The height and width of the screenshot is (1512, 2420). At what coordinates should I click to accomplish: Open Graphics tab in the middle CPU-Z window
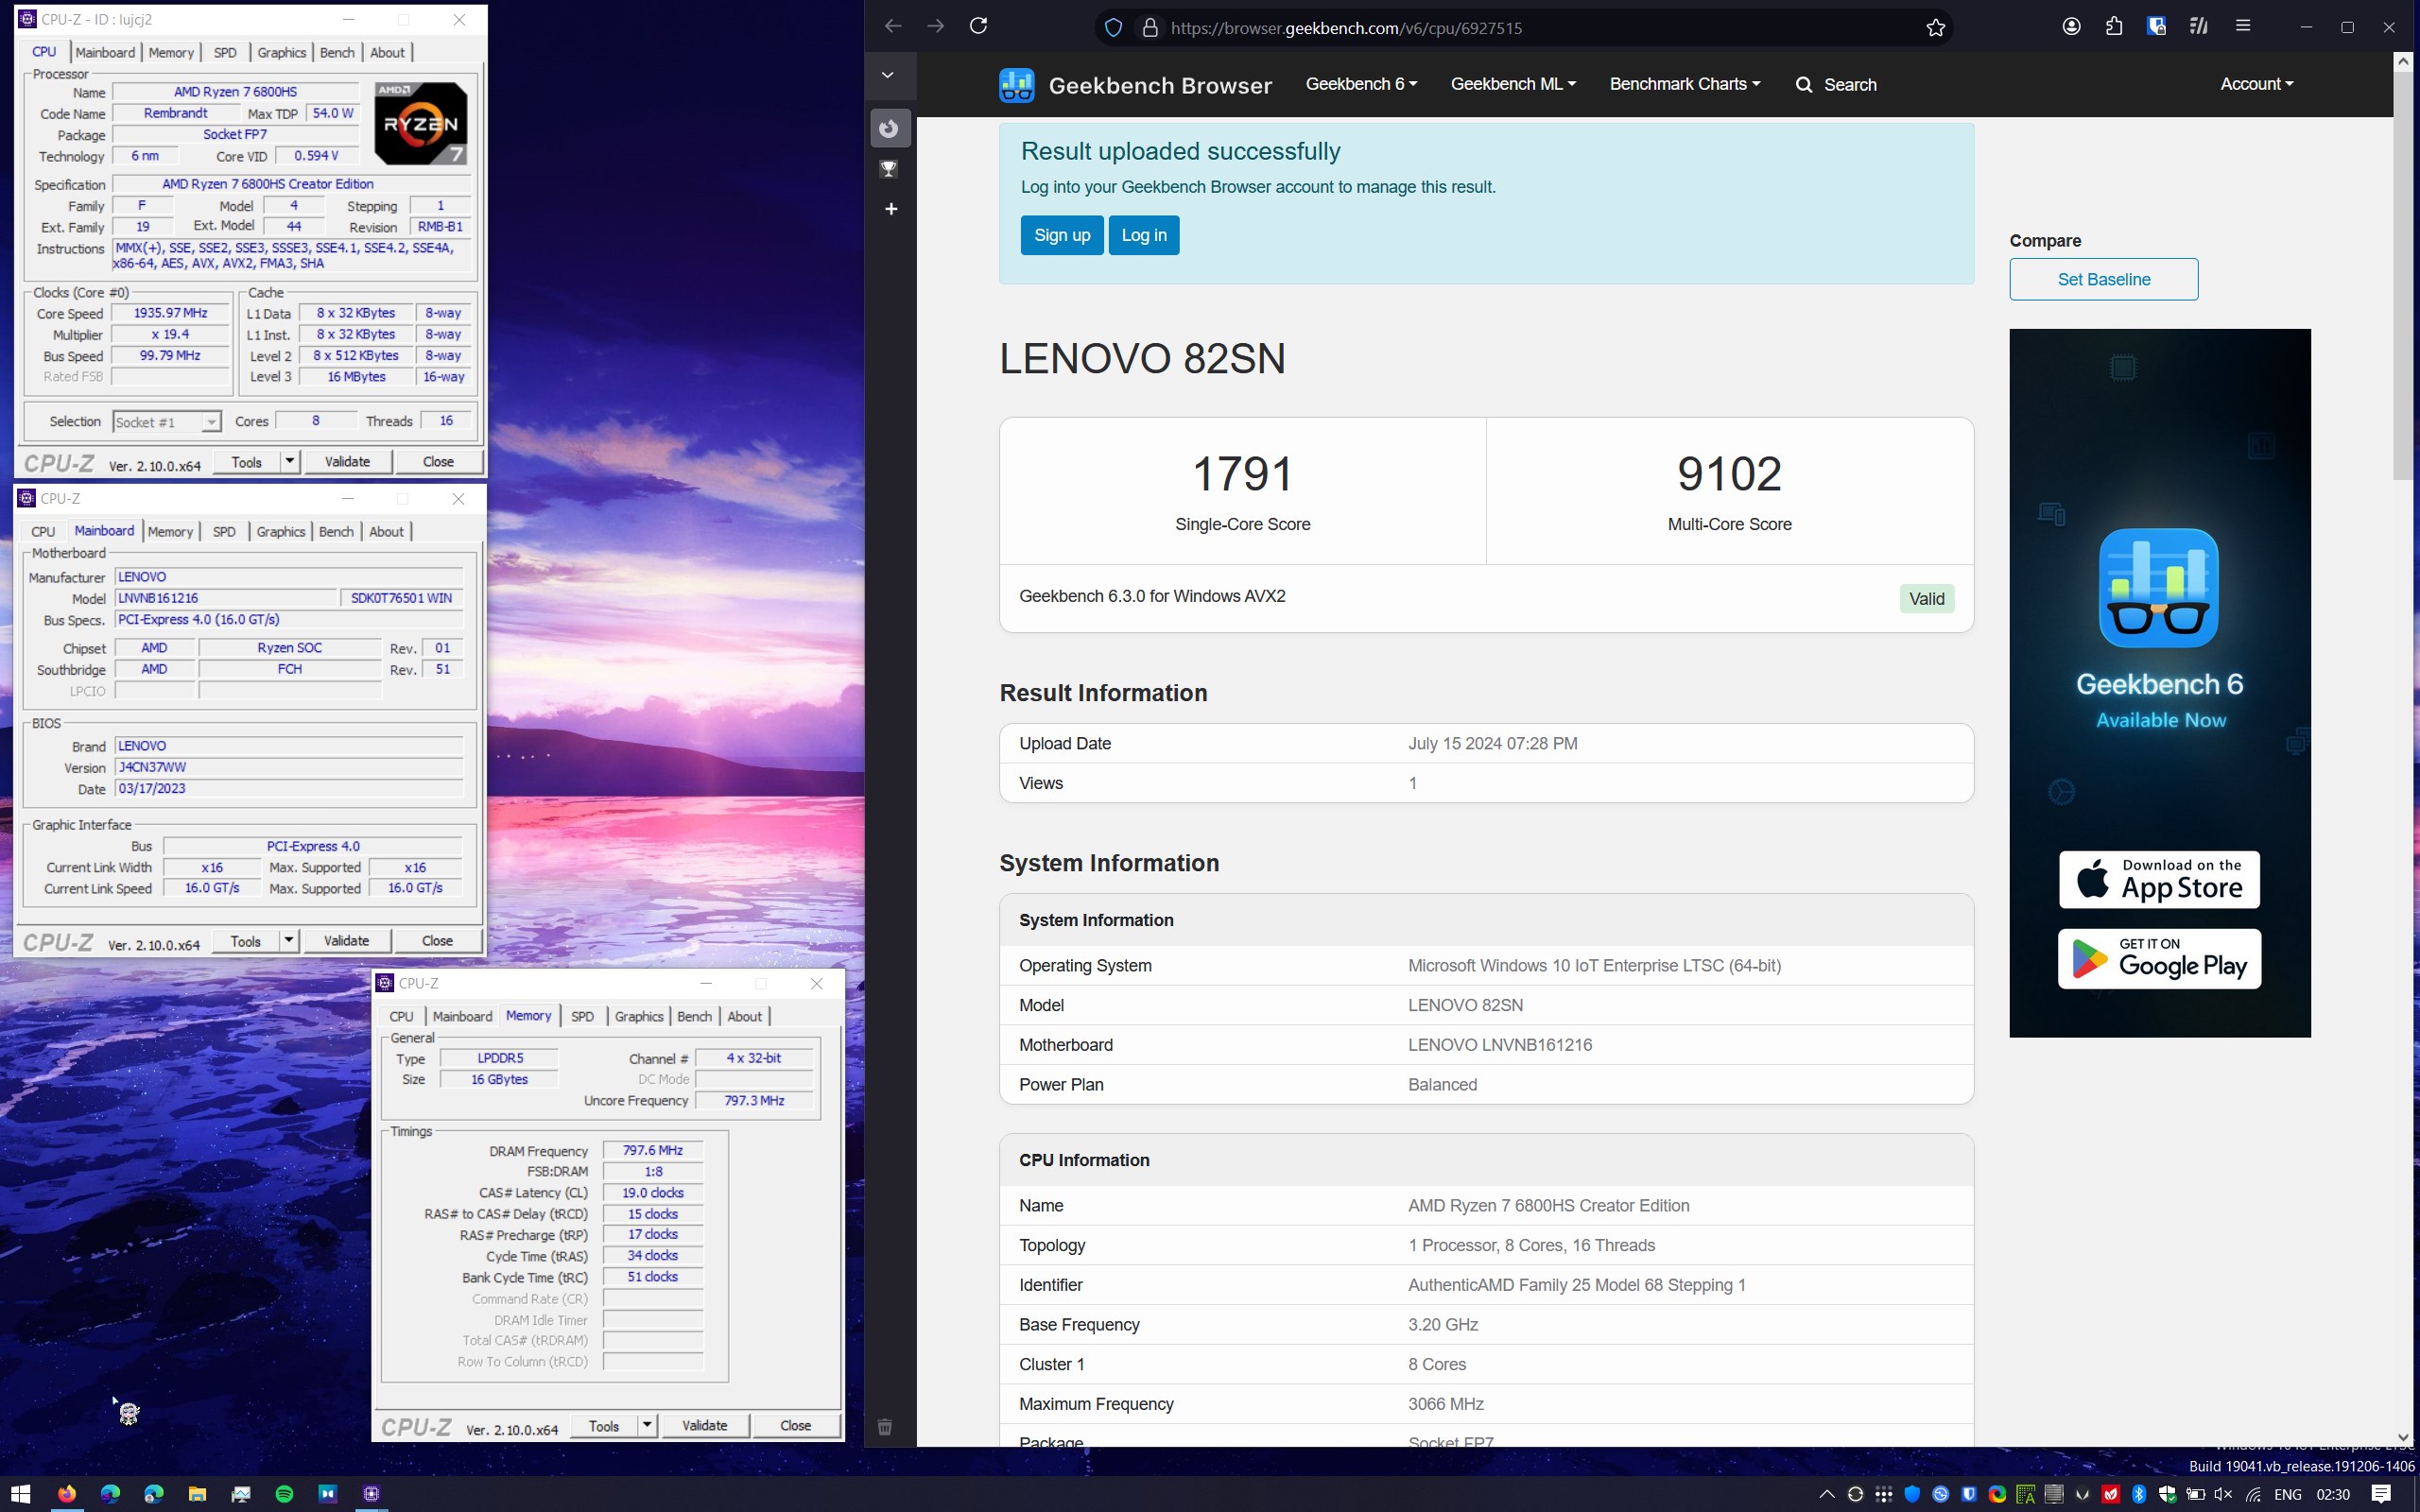click(281, 531)
